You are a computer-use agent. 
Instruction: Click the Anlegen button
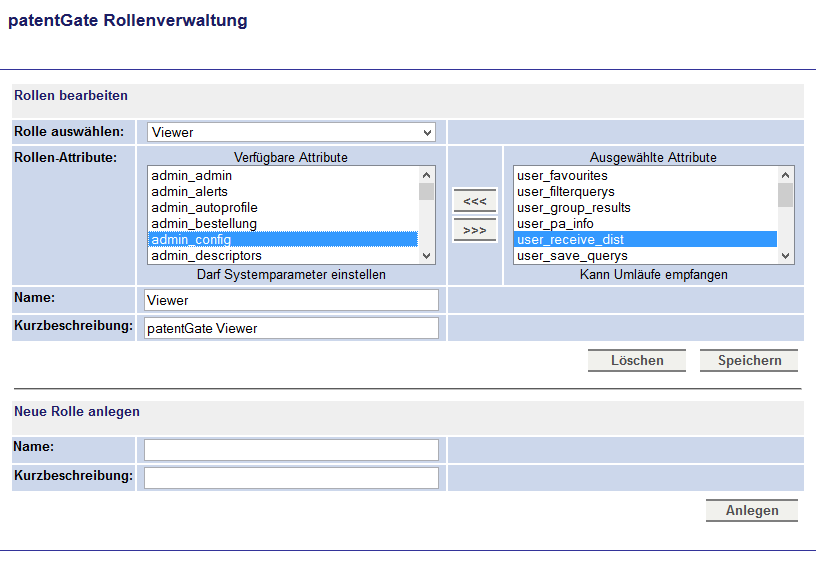coord(752,510)
